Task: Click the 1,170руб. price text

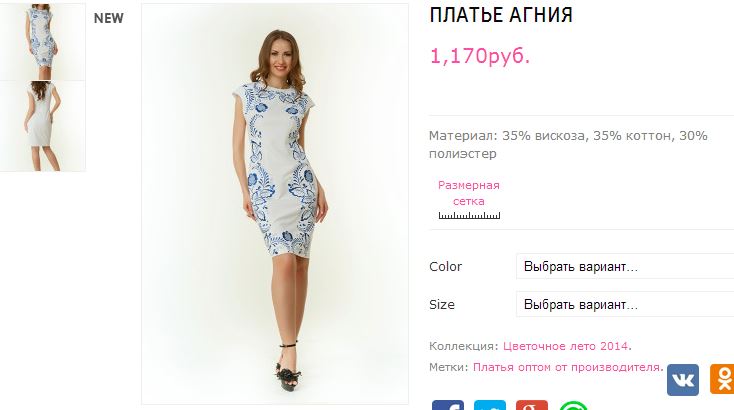Action: coord(480,56)
